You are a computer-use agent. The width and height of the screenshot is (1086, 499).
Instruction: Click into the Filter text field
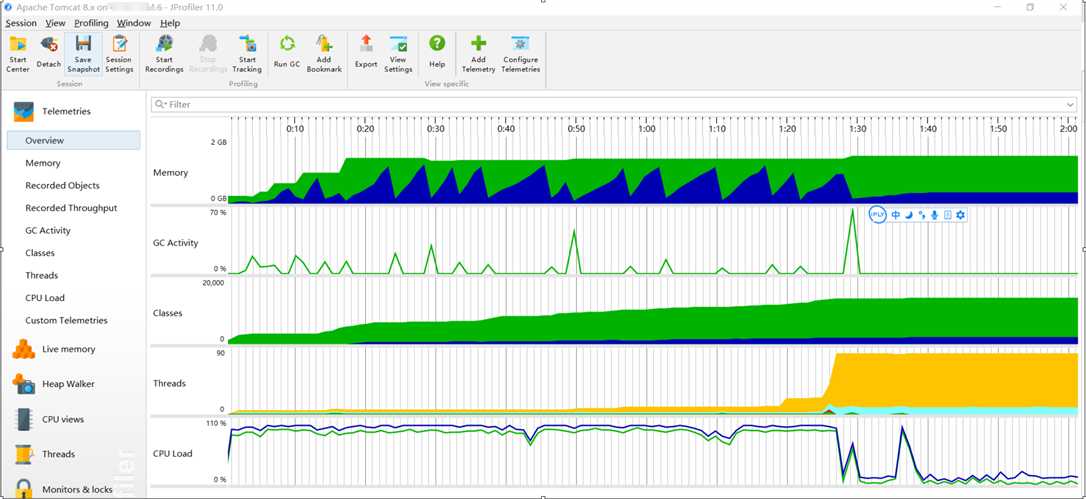pos(614,105)
